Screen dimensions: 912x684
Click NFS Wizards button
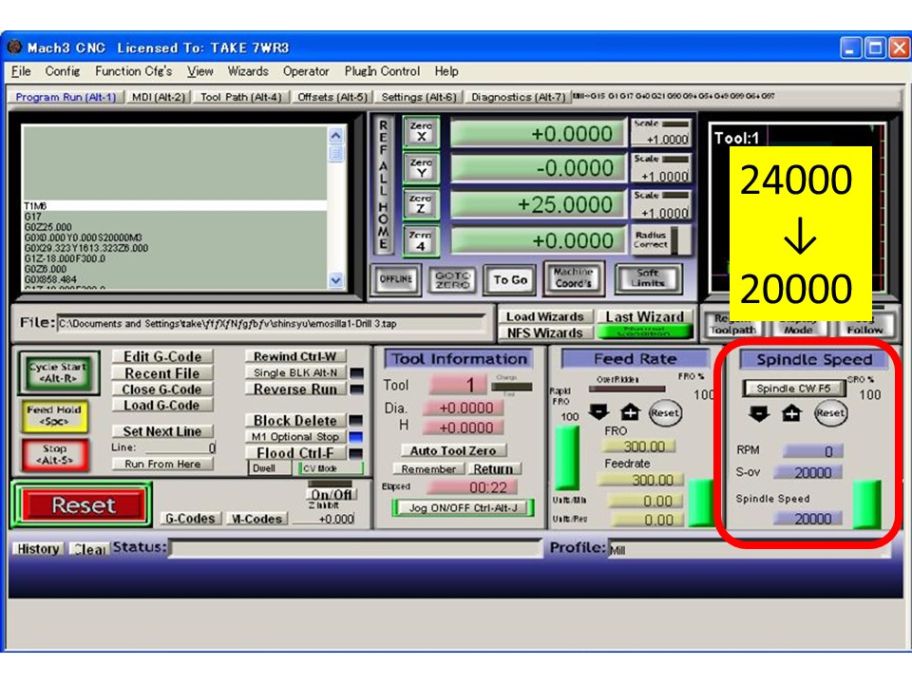coord(545,333)
